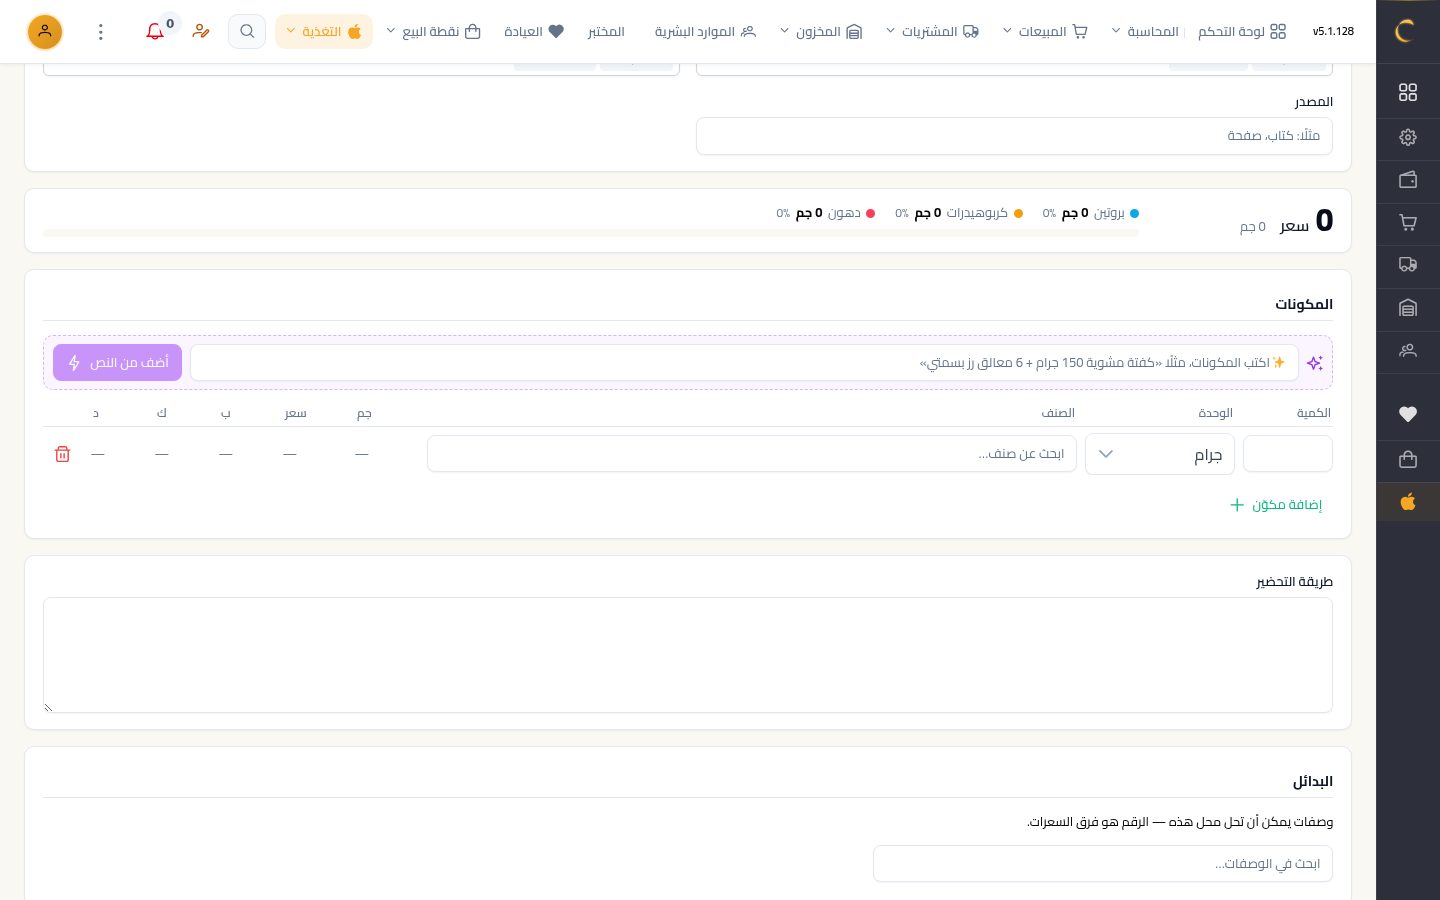Expand the نقطة البيع menu
This screenshot has width=1440, height=900.
[x=433, y=32]
